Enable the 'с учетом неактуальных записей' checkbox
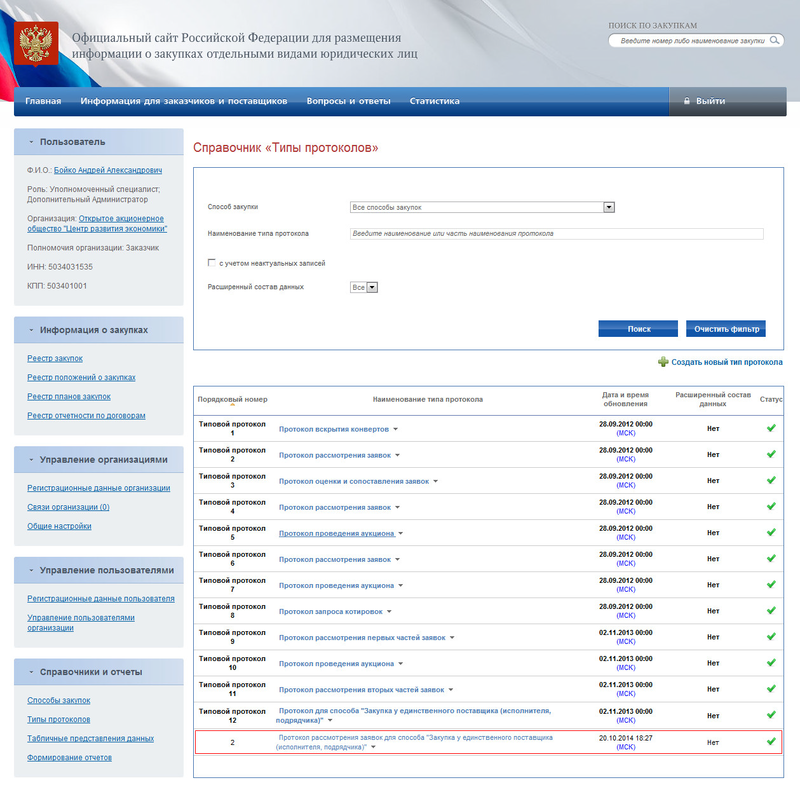This screenshot has width=800, height=785. tap(211, 263)
